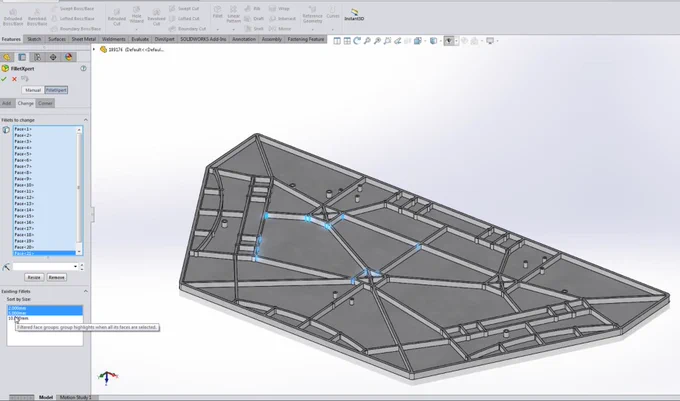Select Lofted Boss/Base in the ribbon
The height and width of the screenshot is (401, 680).
[x=72, y=19]
